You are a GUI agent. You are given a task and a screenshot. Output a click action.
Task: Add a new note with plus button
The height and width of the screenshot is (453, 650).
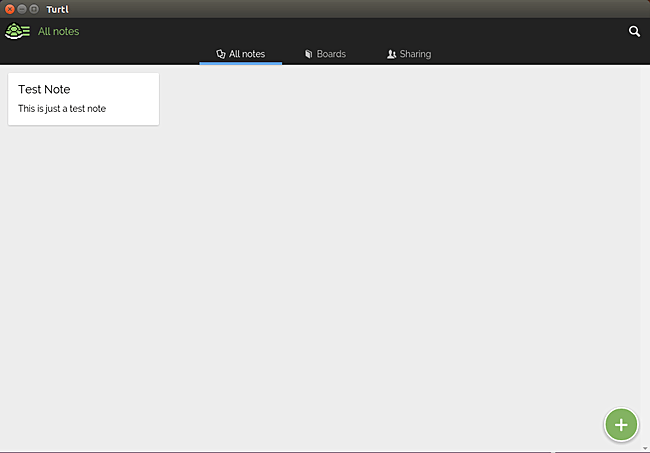click(x=621, y=425)
